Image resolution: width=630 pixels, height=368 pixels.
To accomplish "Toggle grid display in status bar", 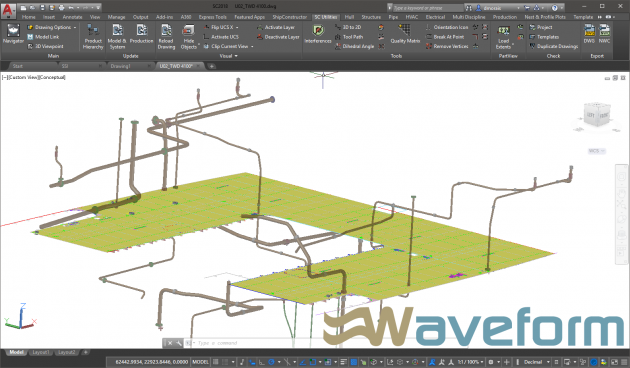I will 216,362.
